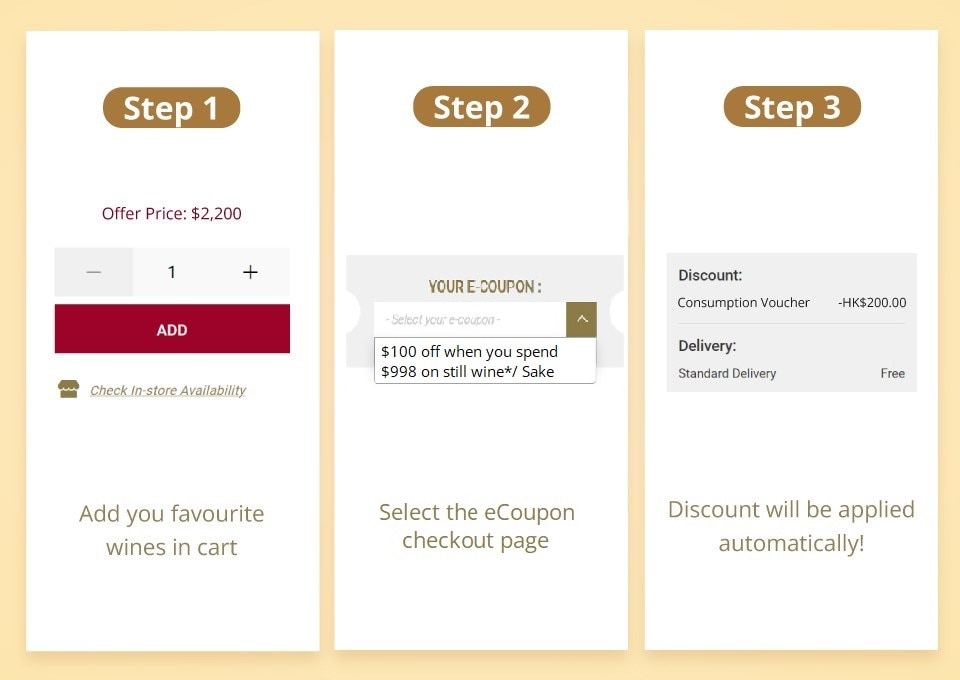The image size is (960, 680).
Task: Click 'Add you favourite wines in cart' caption
Action: pos(171,530)
